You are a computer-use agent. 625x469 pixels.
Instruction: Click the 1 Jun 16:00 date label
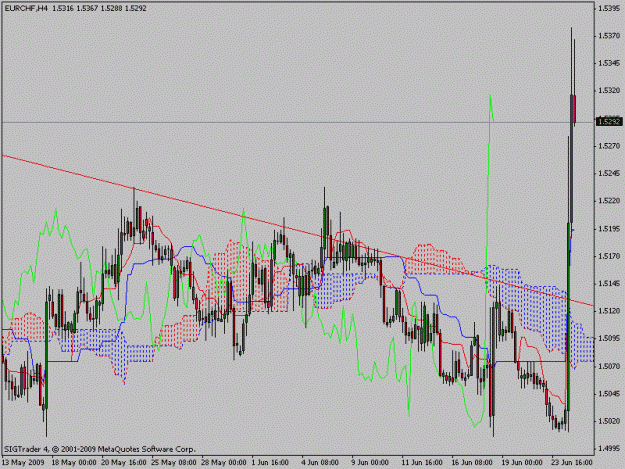pos(270,463)
